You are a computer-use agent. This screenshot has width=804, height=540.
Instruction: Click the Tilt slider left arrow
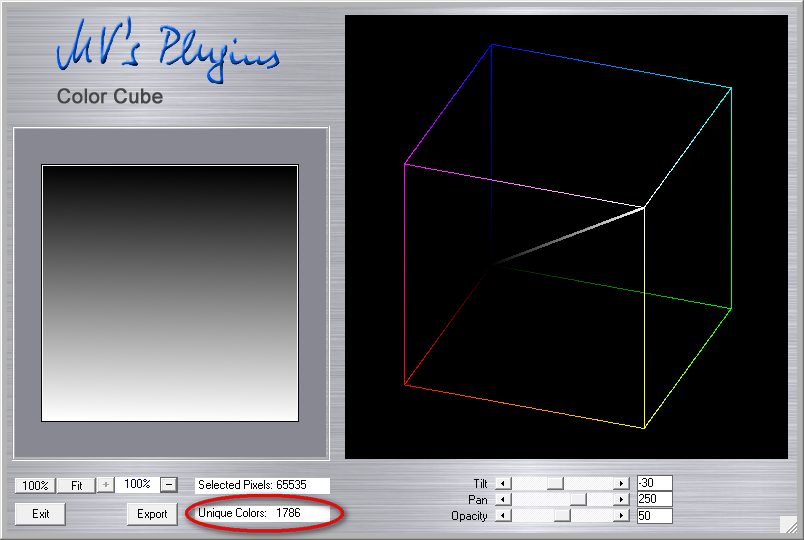(503, 483)
